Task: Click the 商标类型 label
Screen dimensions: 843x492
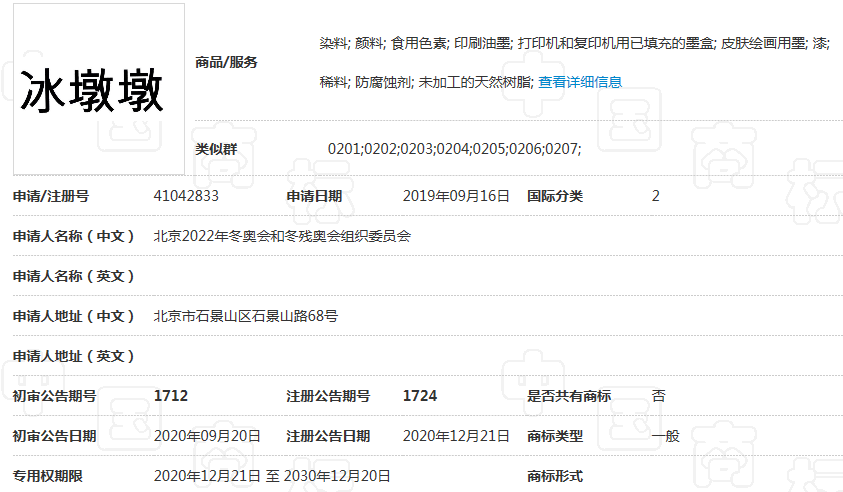Action: (555, 436)
